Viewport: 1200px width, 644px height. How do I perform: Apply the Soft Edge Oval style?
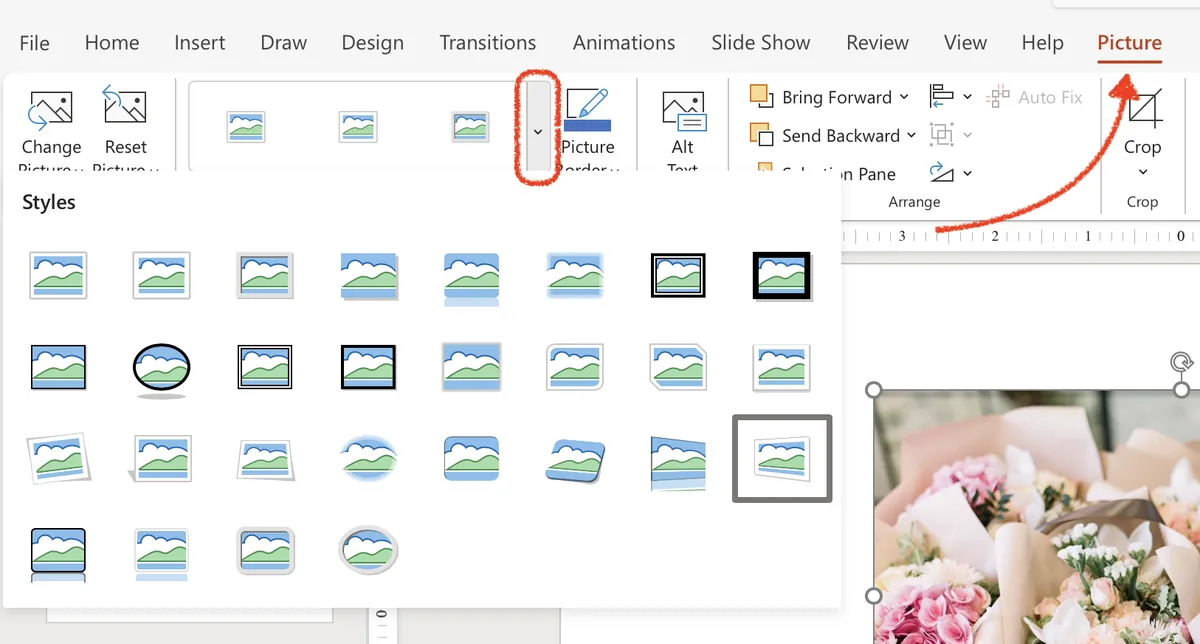tap(368, 459)
